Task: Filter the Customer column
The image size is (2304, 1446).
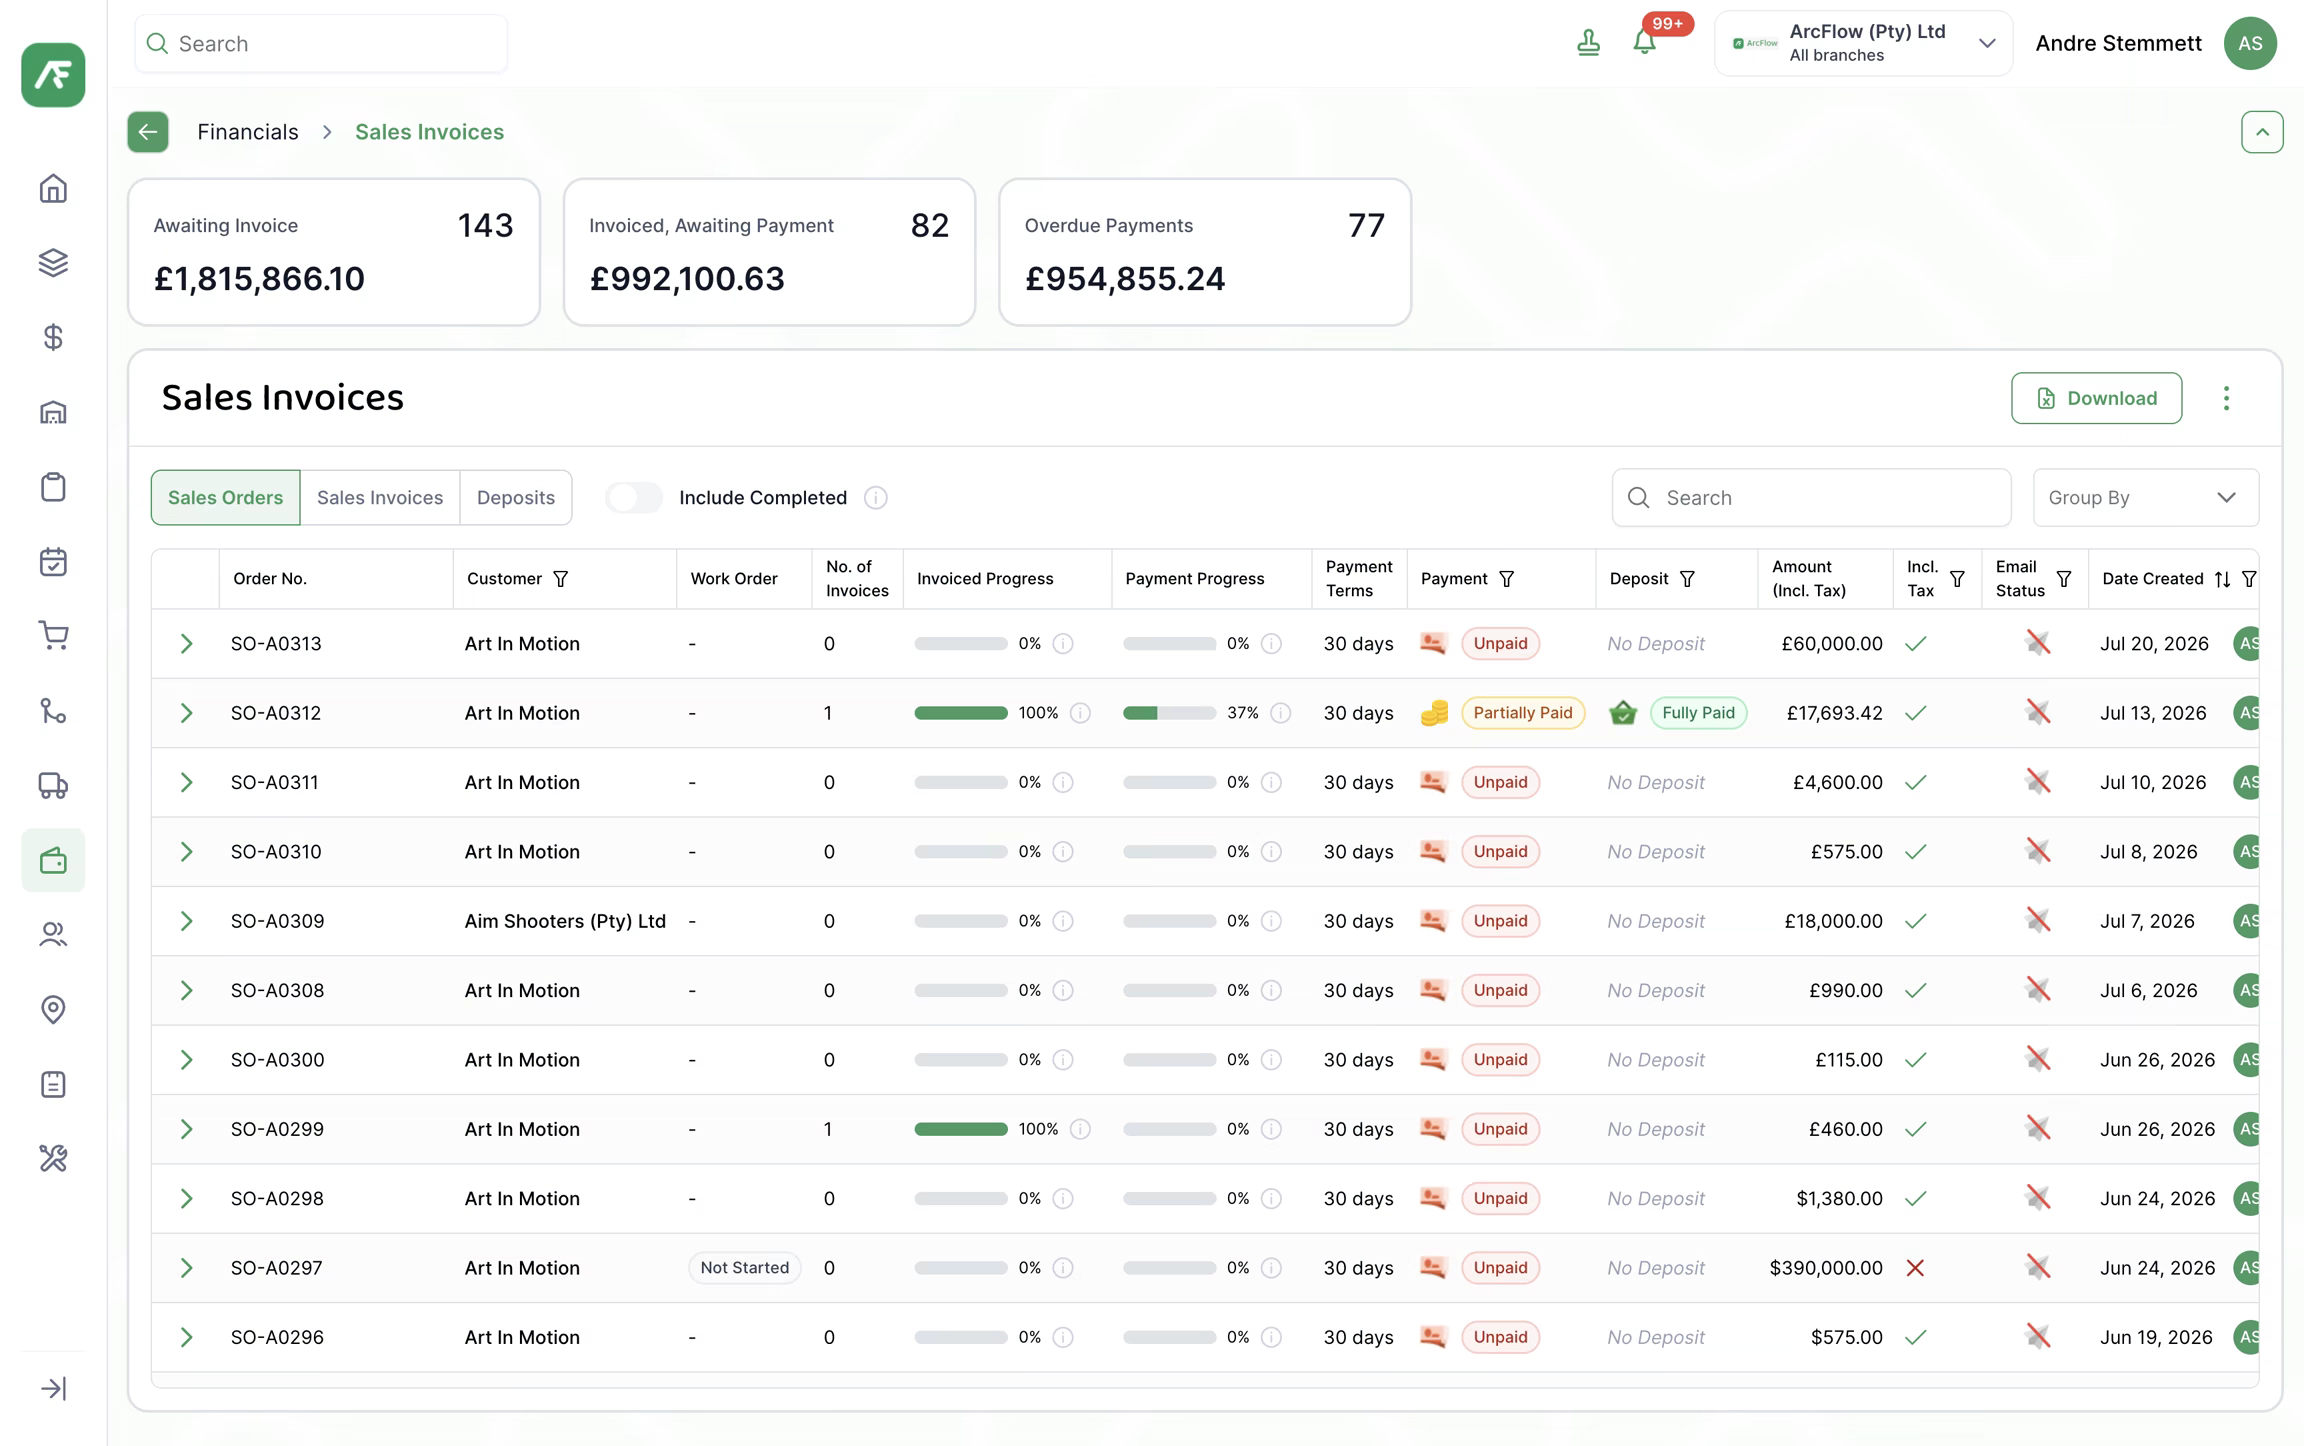Action: tap(561, 579)
